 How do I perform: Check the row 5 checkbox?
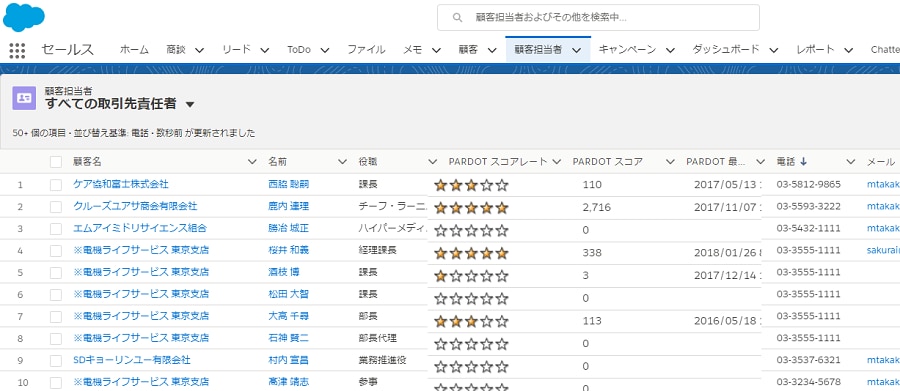[56, 273]
